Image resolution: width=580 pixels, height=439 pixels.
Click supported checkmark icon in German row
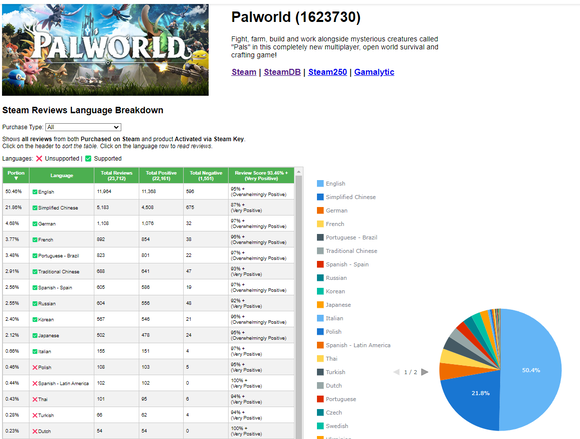click(x=35, y=224)
